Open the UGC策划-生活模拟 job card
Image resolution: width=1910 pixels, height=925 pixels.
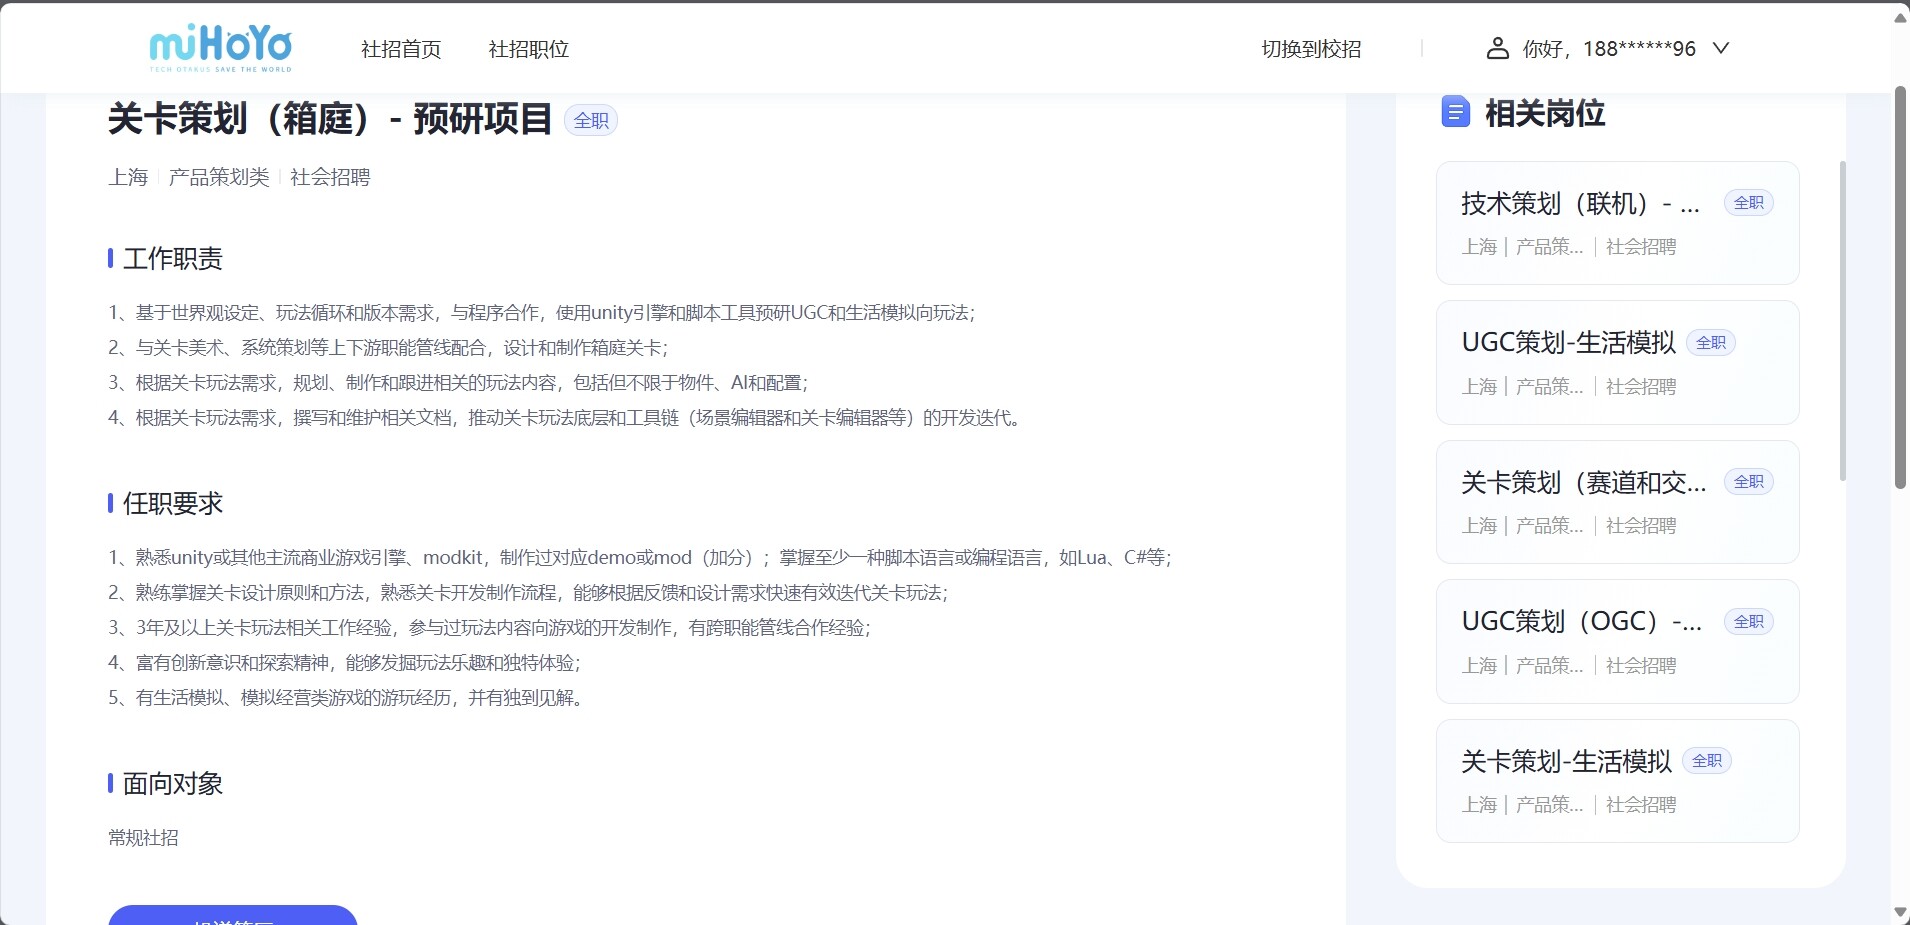click(1617, 362)
